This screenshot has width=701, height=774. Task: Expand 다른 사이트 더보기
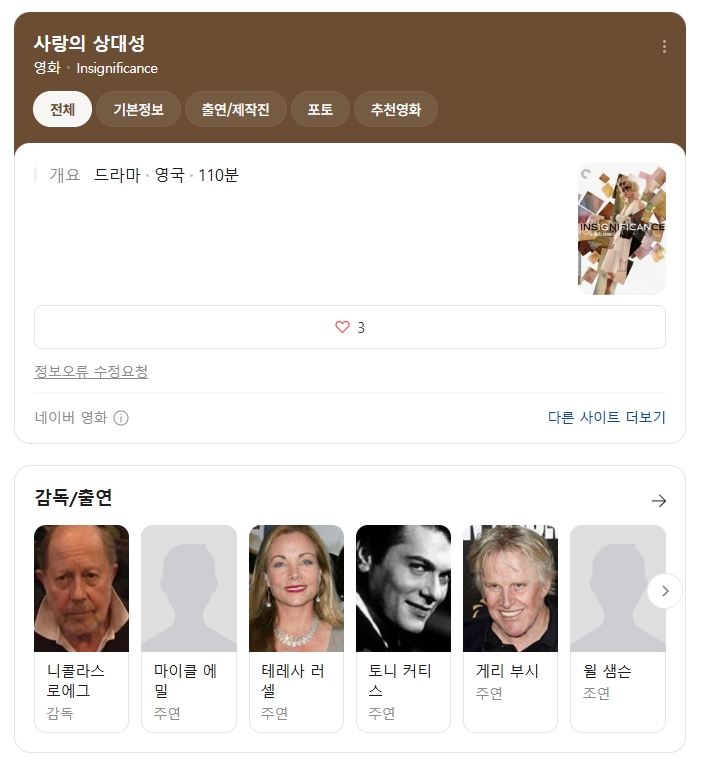pyautogui.click(x=606, y=418)
